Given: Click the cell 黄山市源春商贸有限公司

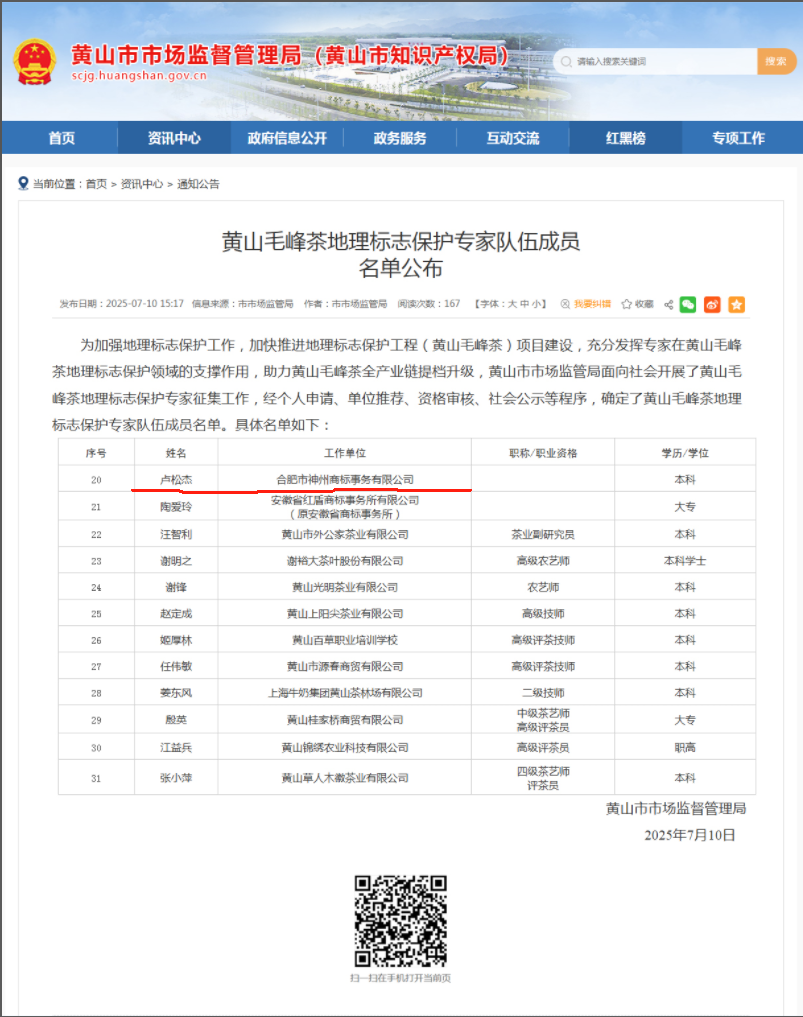Looking at the screenshot, I should tap(344, 667).
